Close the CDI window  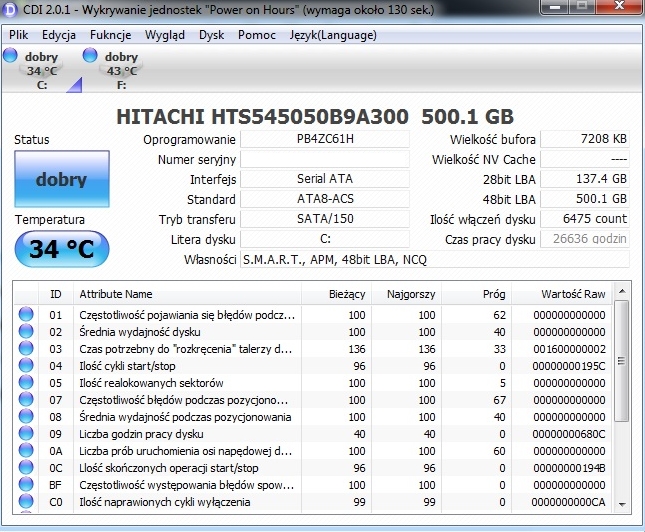pos(618,7)
